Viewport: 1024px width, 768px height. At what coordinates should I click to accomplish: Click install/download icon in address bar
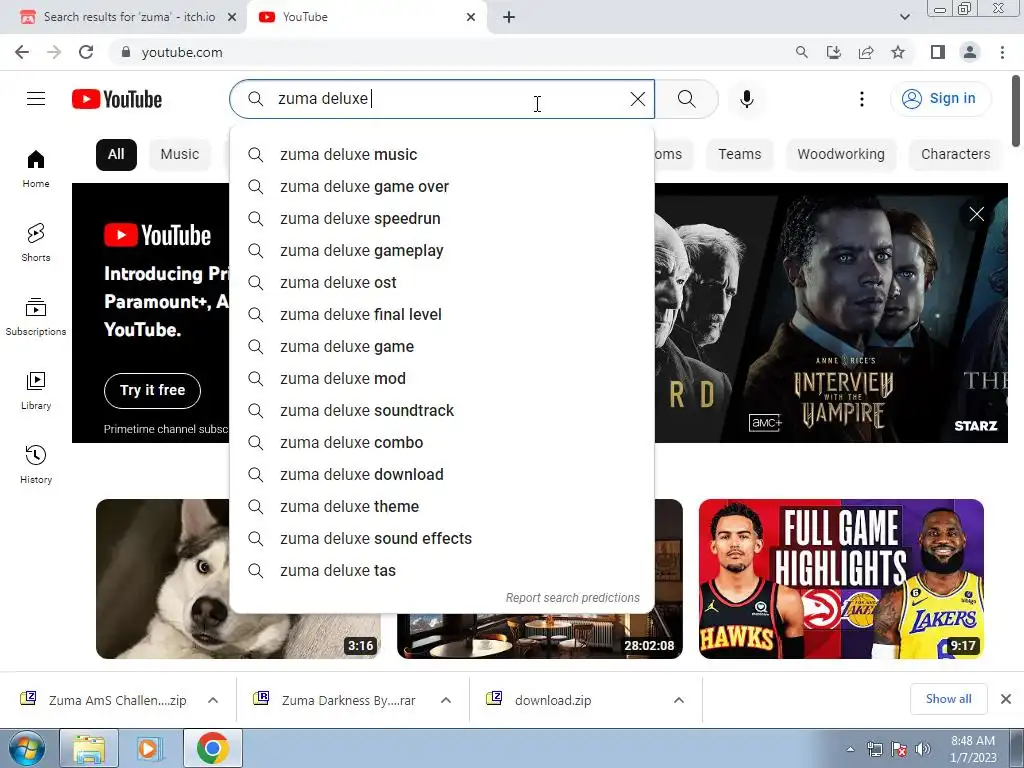pyautogui.click(x=834, y=52)
